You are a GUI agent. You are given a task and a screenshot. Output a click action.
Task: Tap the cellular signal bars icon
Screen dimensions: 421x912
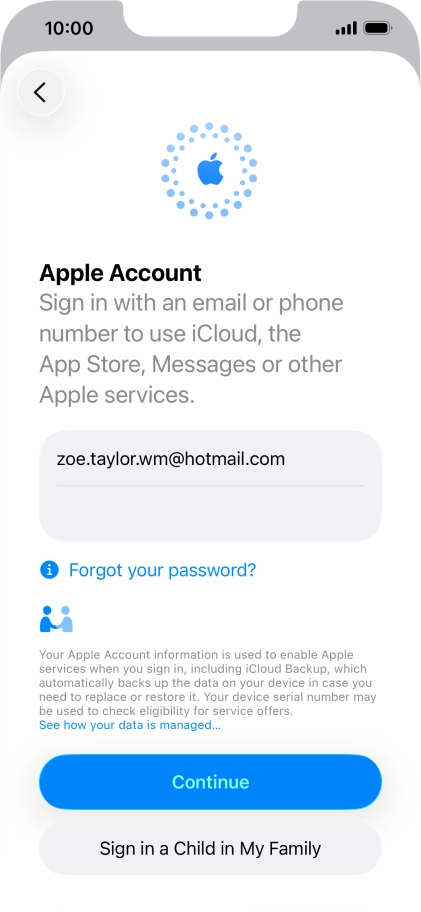point(346,28)
